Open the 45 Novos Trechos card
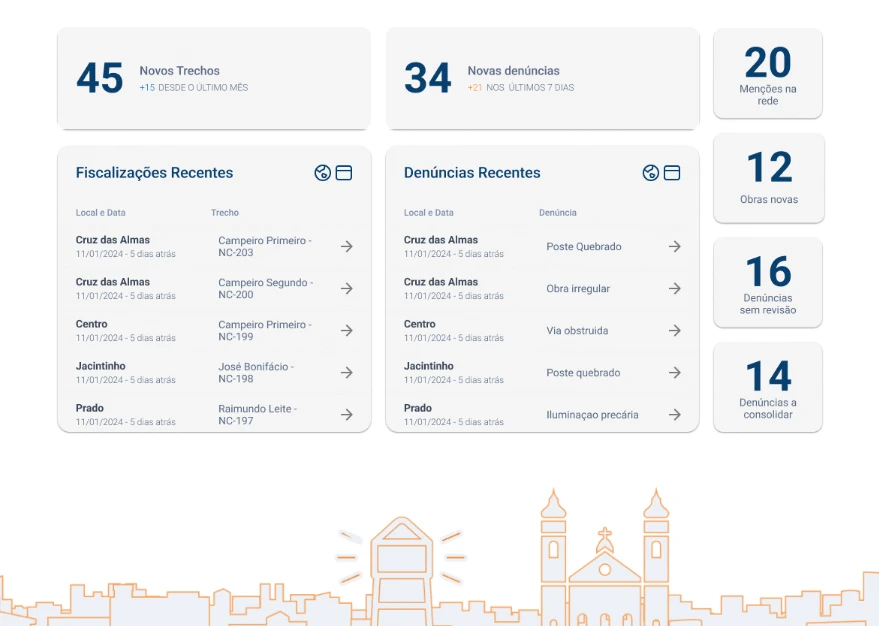 click(213, 79)
